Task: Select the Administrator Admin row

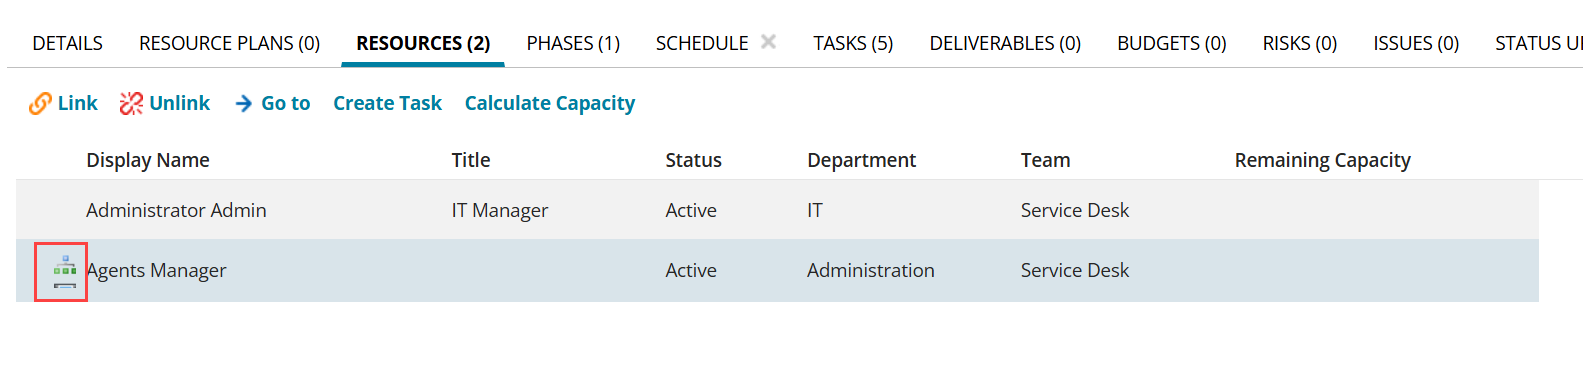Action: tap(777, 210)
